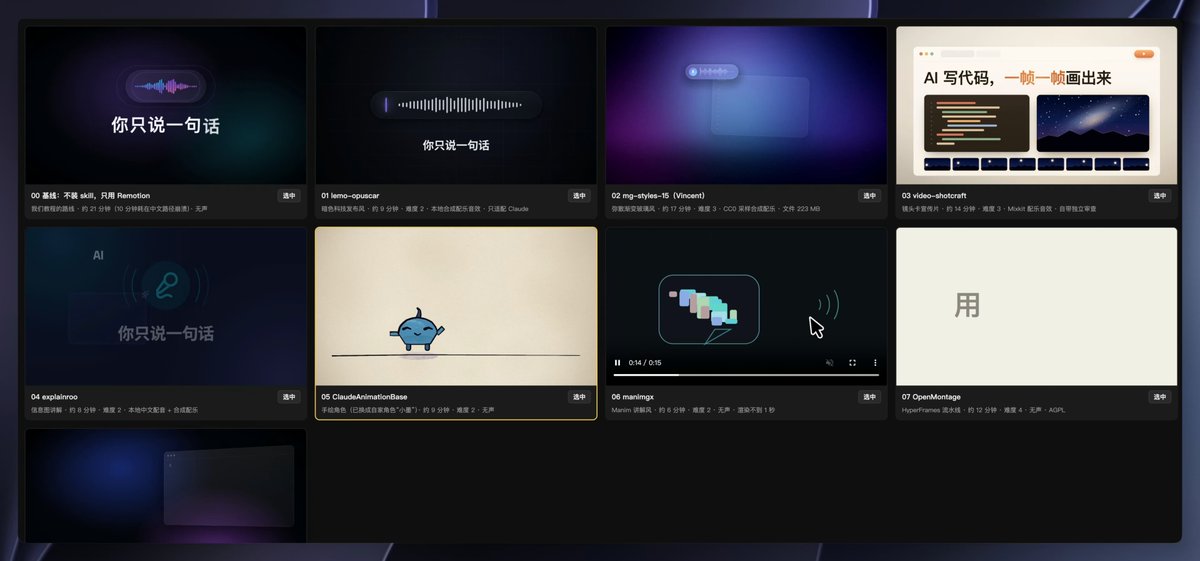The width and height of the screenshot is (1200, 561).
Task: Open fullscreen for the manimgx video
Action: pos(853,362)
